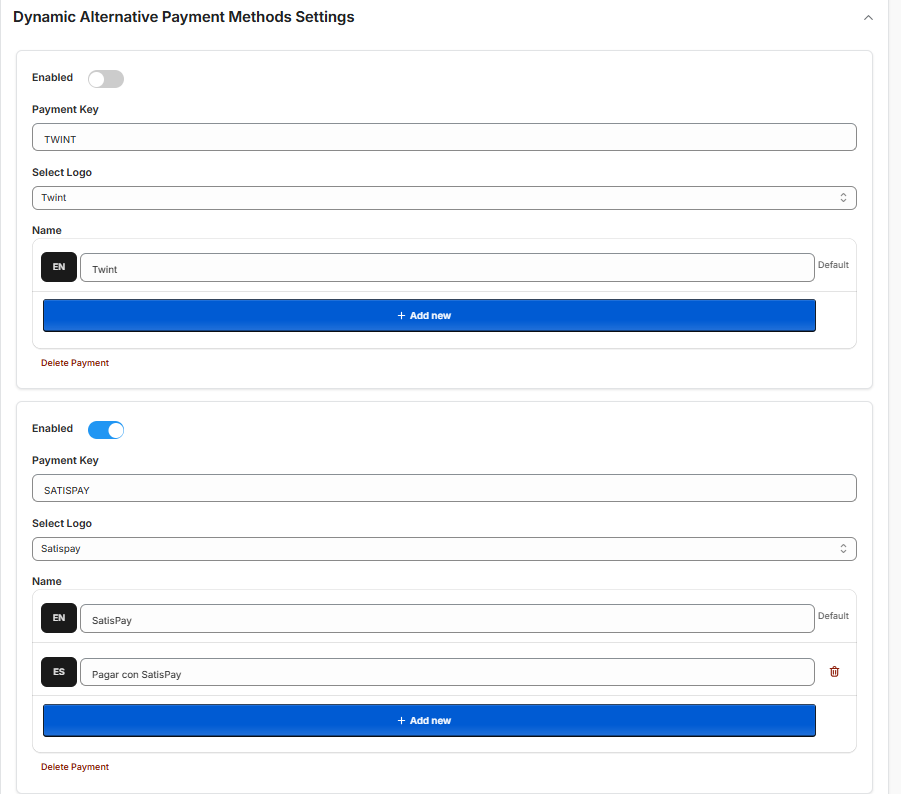Edit the ES name field Pagar con SatisPay
901x794 pixels.
coord(447,672)
